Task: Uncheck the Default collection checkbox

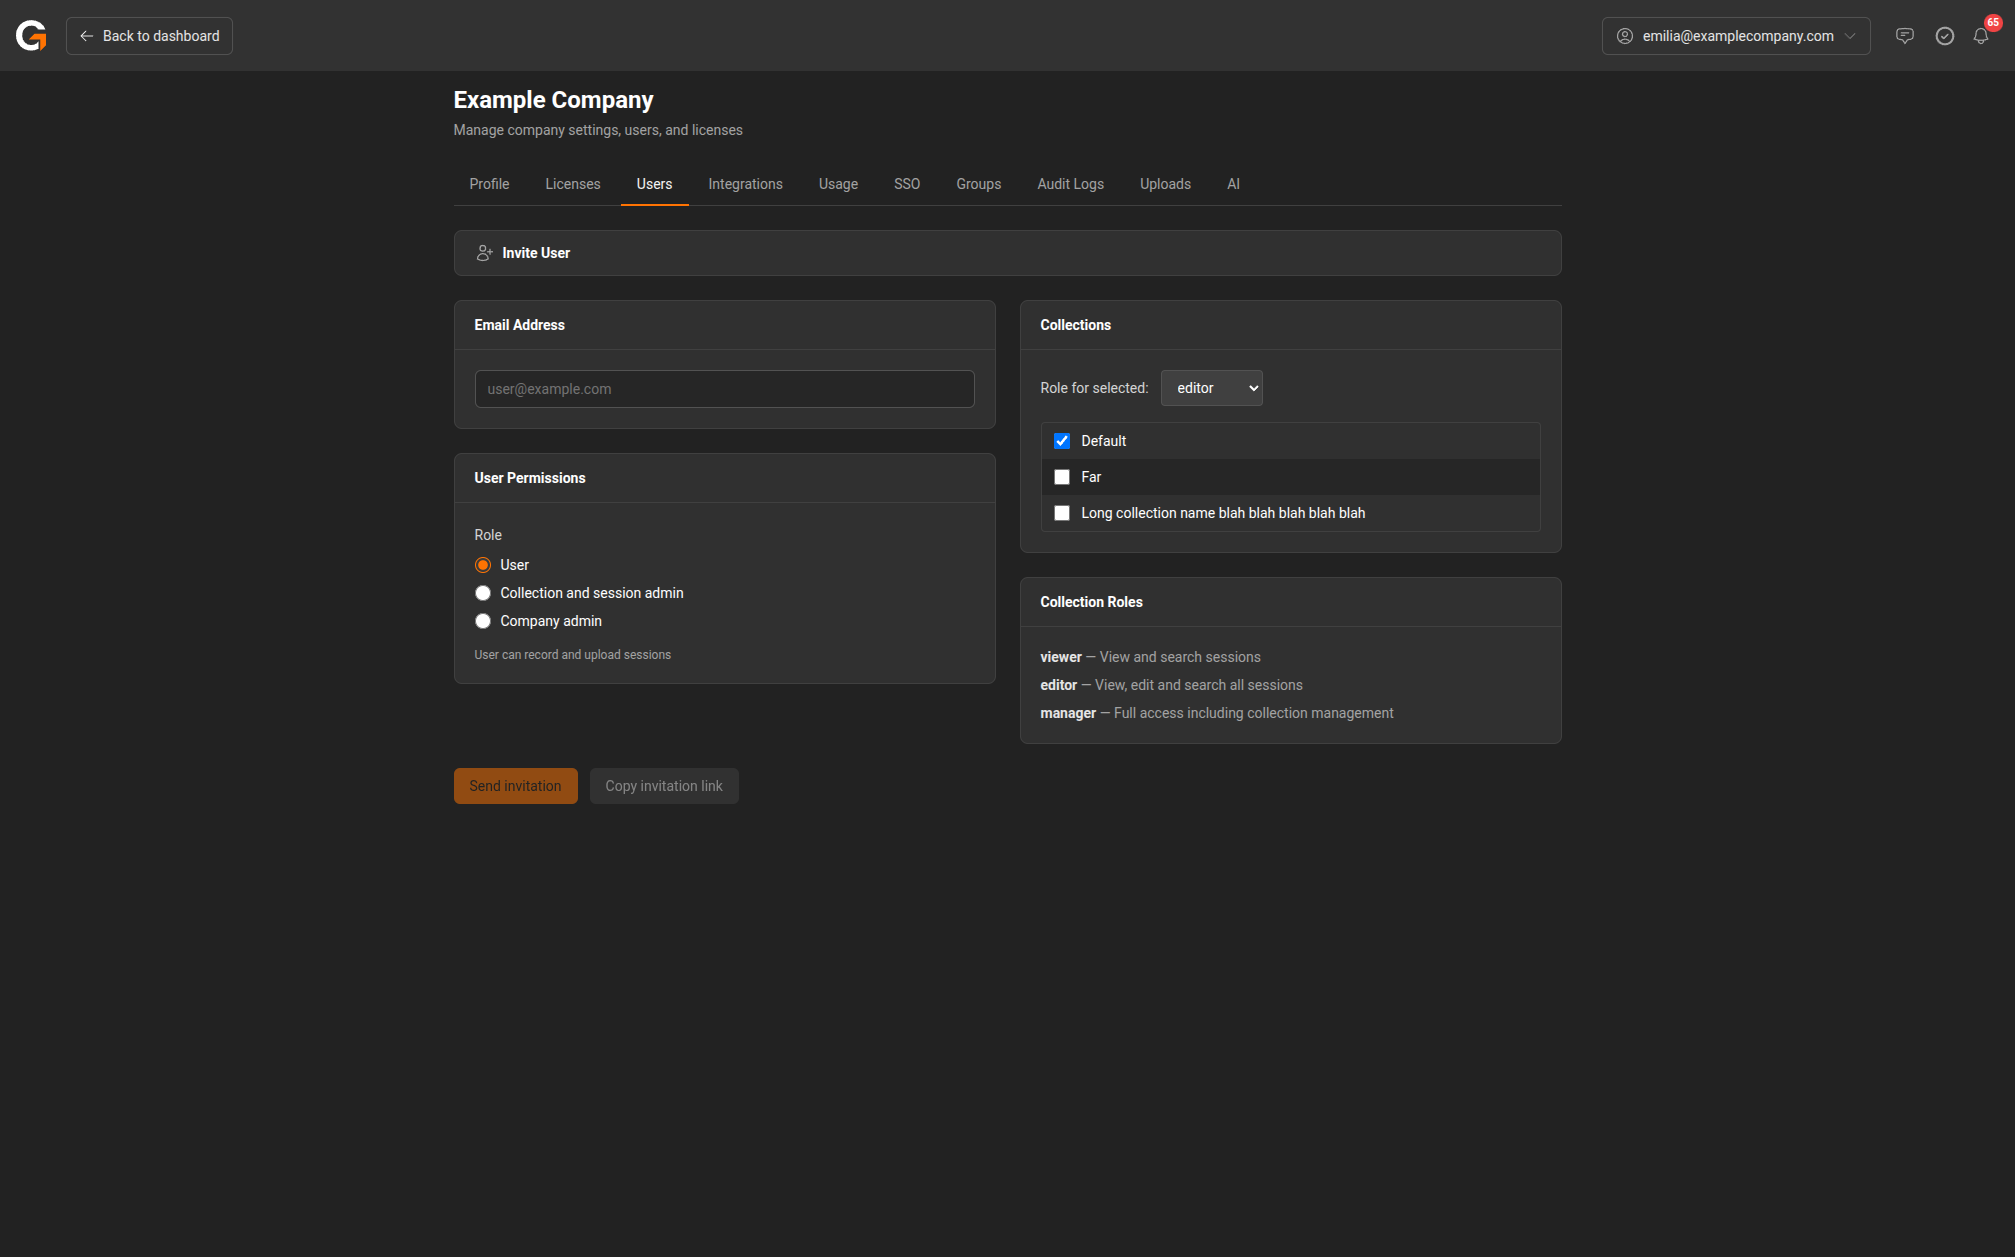Action: click(1062, 441)
